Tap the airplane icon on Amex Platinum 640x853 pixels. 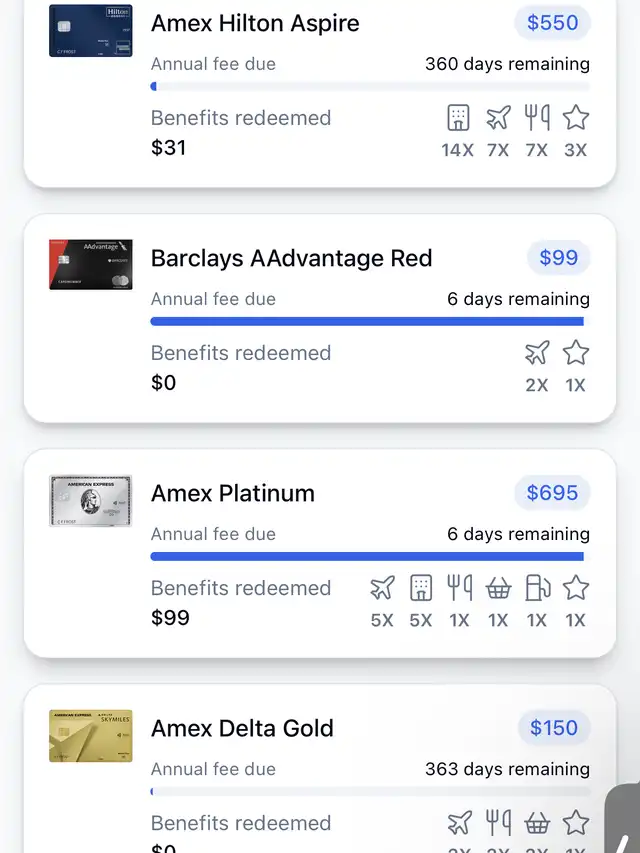382,588
